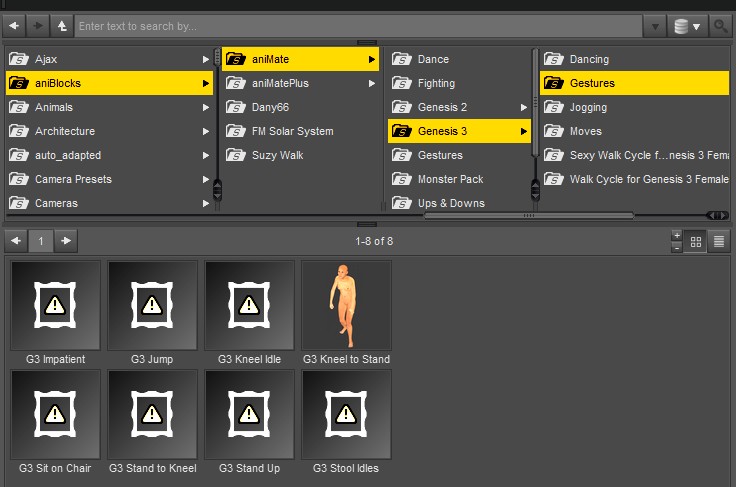Open the Jogging folder
Screen dimensions: 736x487
[635, 107]
